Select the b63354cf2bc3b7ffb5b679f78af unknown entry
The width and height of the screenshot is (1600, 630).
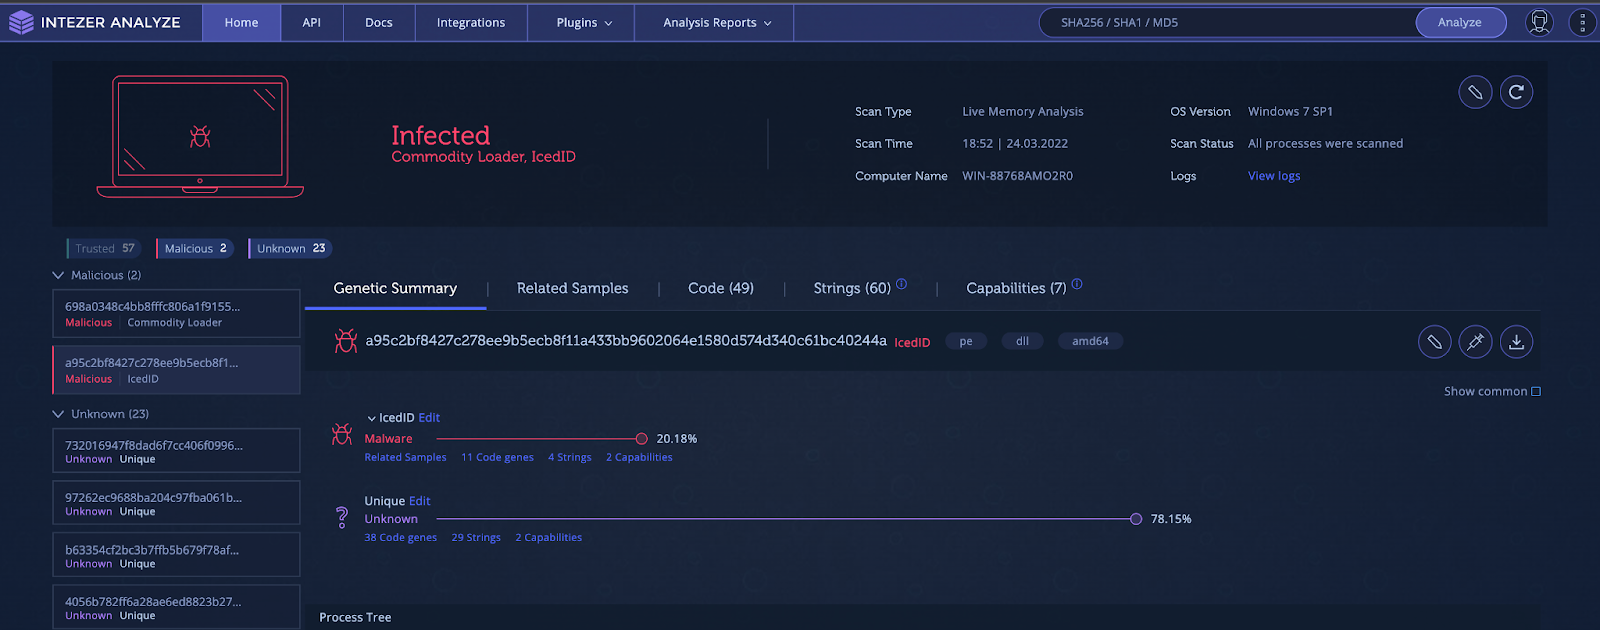[x=176, y=555]
